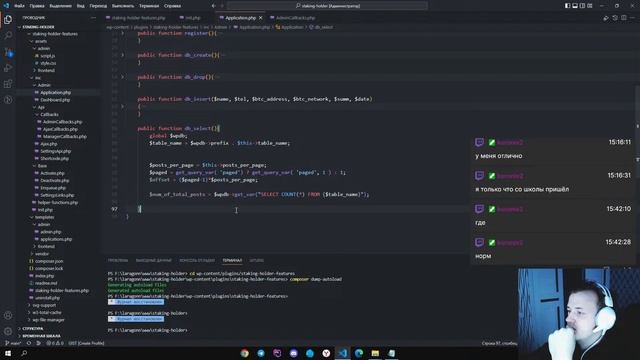The height and width of the screenshot is (360, 640).
Task: Open the Explorer view in activity bar
Action: (8, 19)
